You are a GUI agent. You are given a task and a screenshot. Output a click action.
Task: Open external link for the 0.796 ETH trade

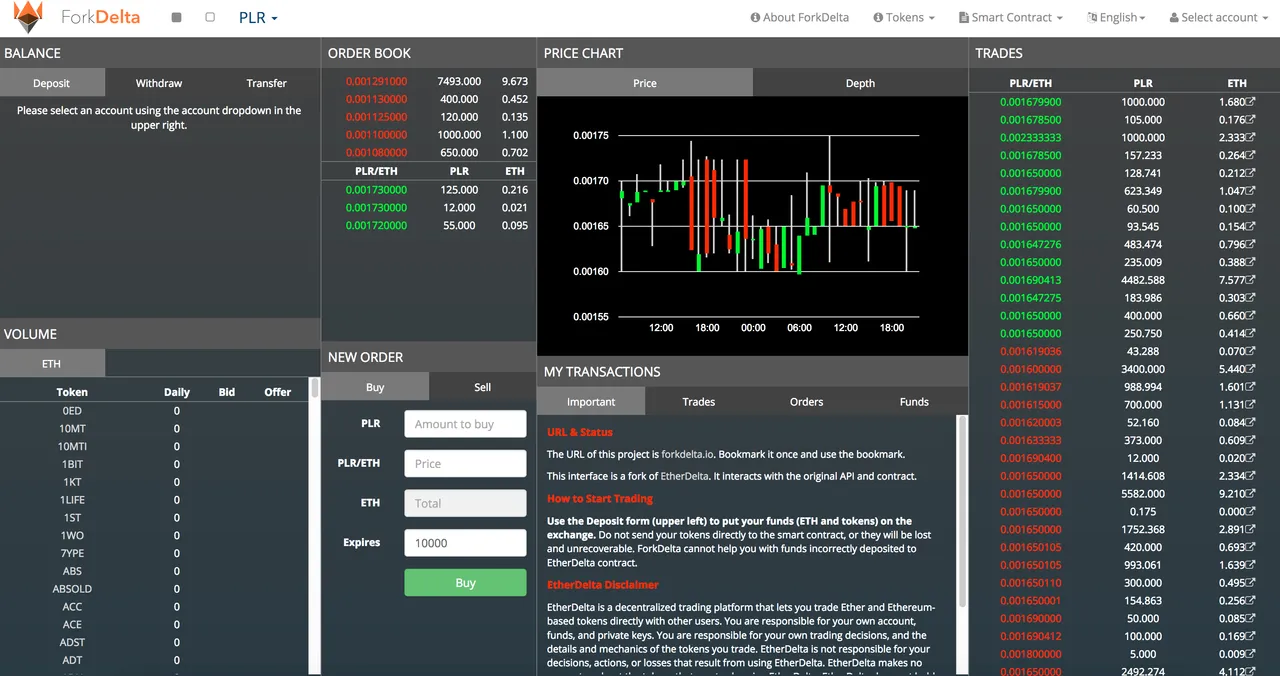coord(1251,244)
